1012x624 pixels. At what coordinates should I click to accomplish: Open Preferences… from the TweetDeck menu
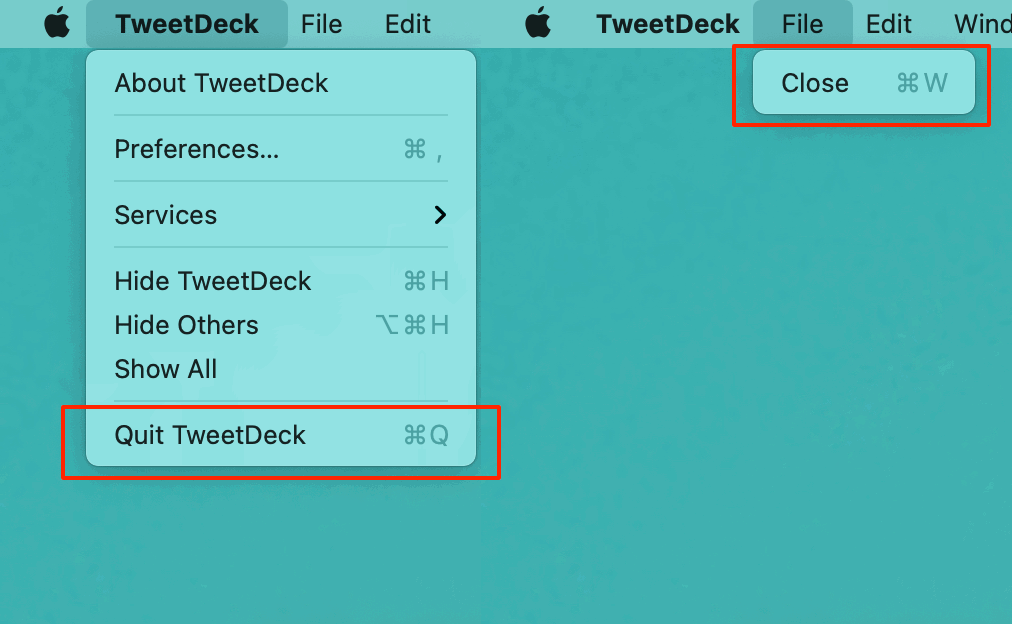[197, 149]
